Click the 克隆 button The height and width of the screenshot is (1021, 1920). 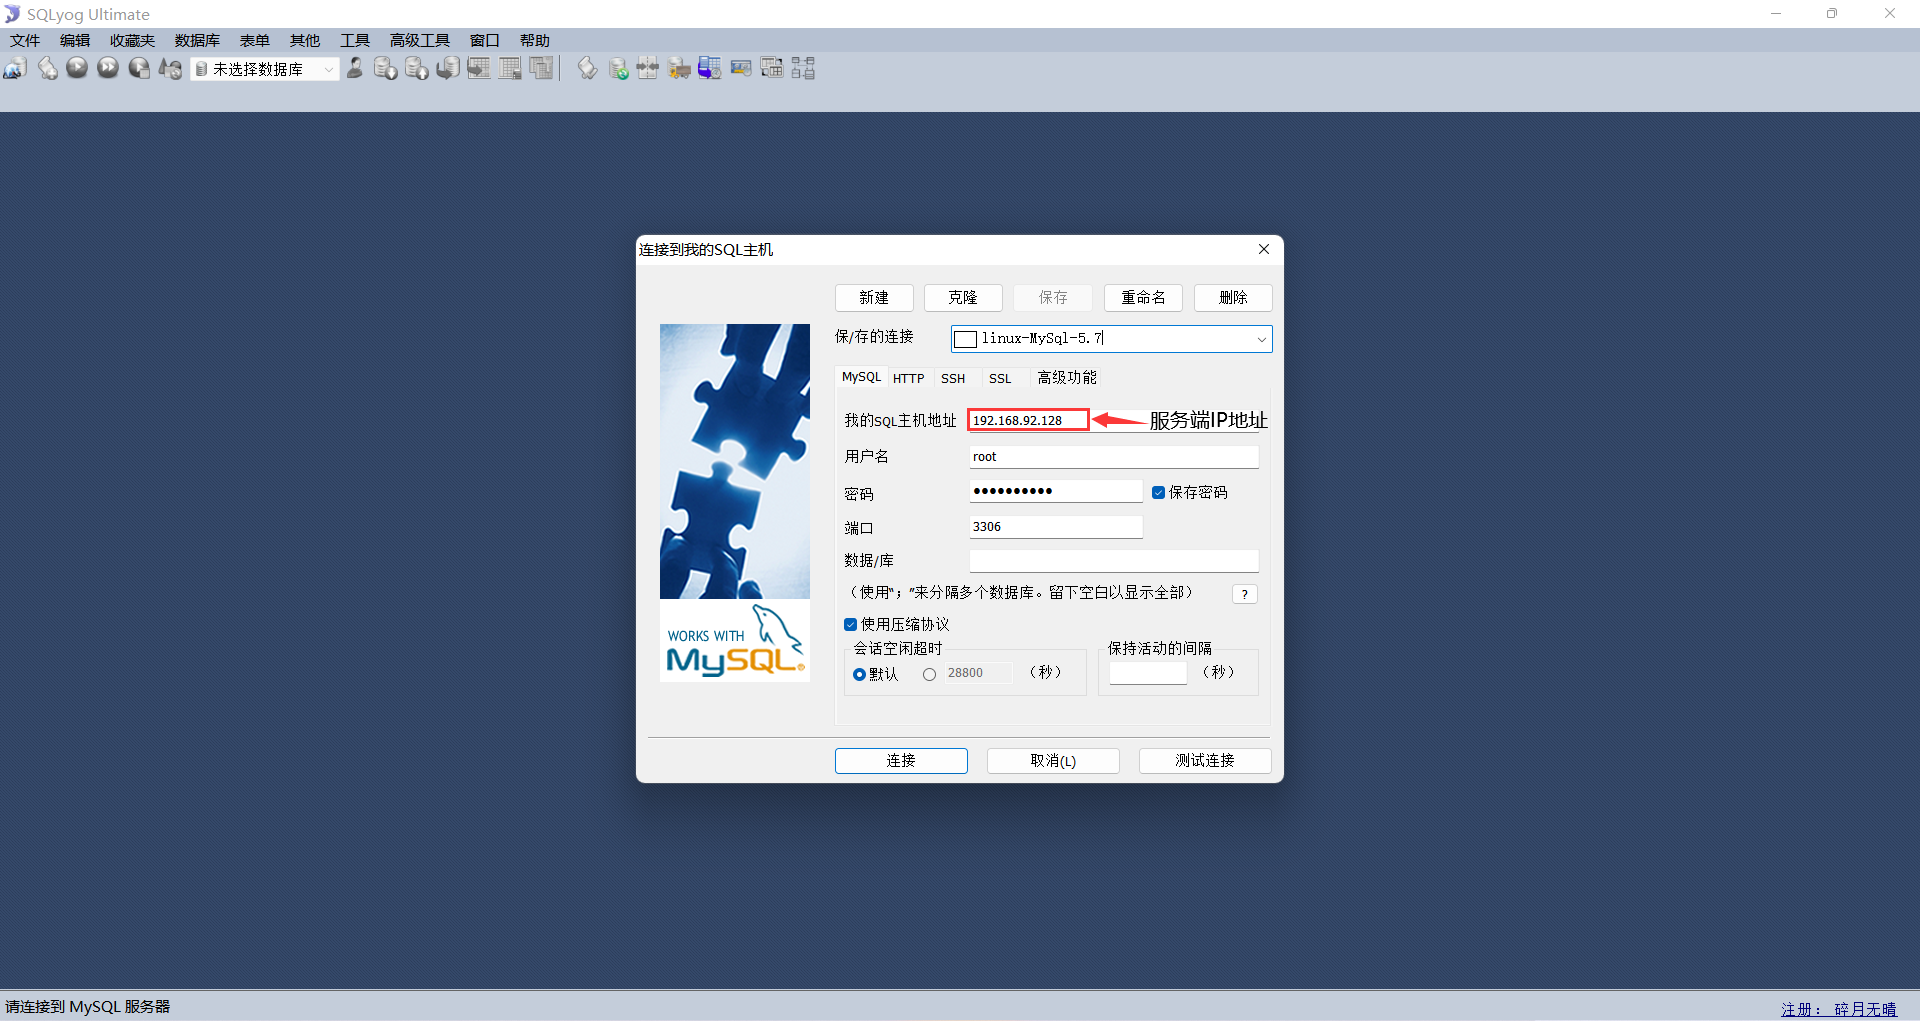[963, 297]
